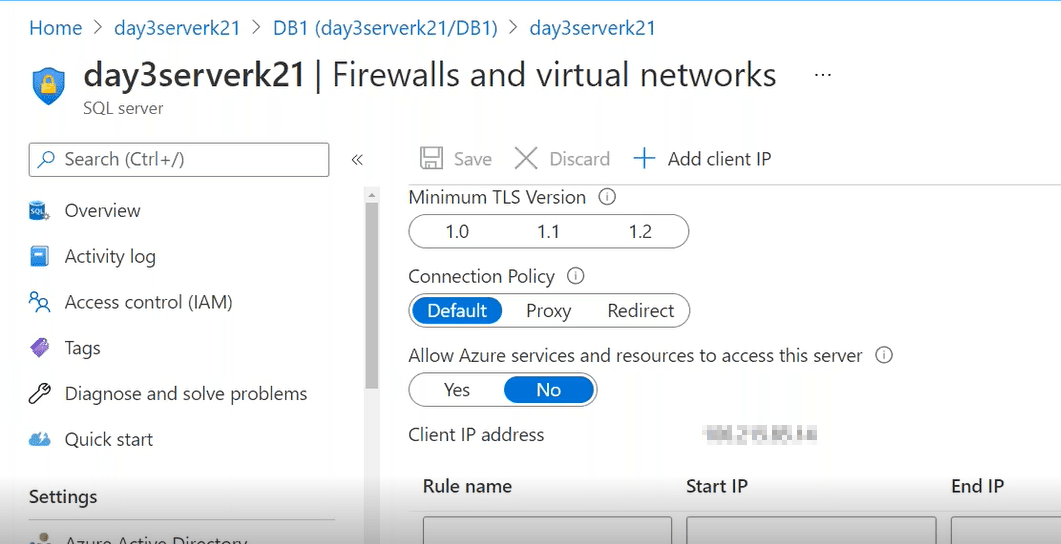Viewport: 1061px width, 544px height.
Task: Click the Connection Policy info icon
Action: 575,276
